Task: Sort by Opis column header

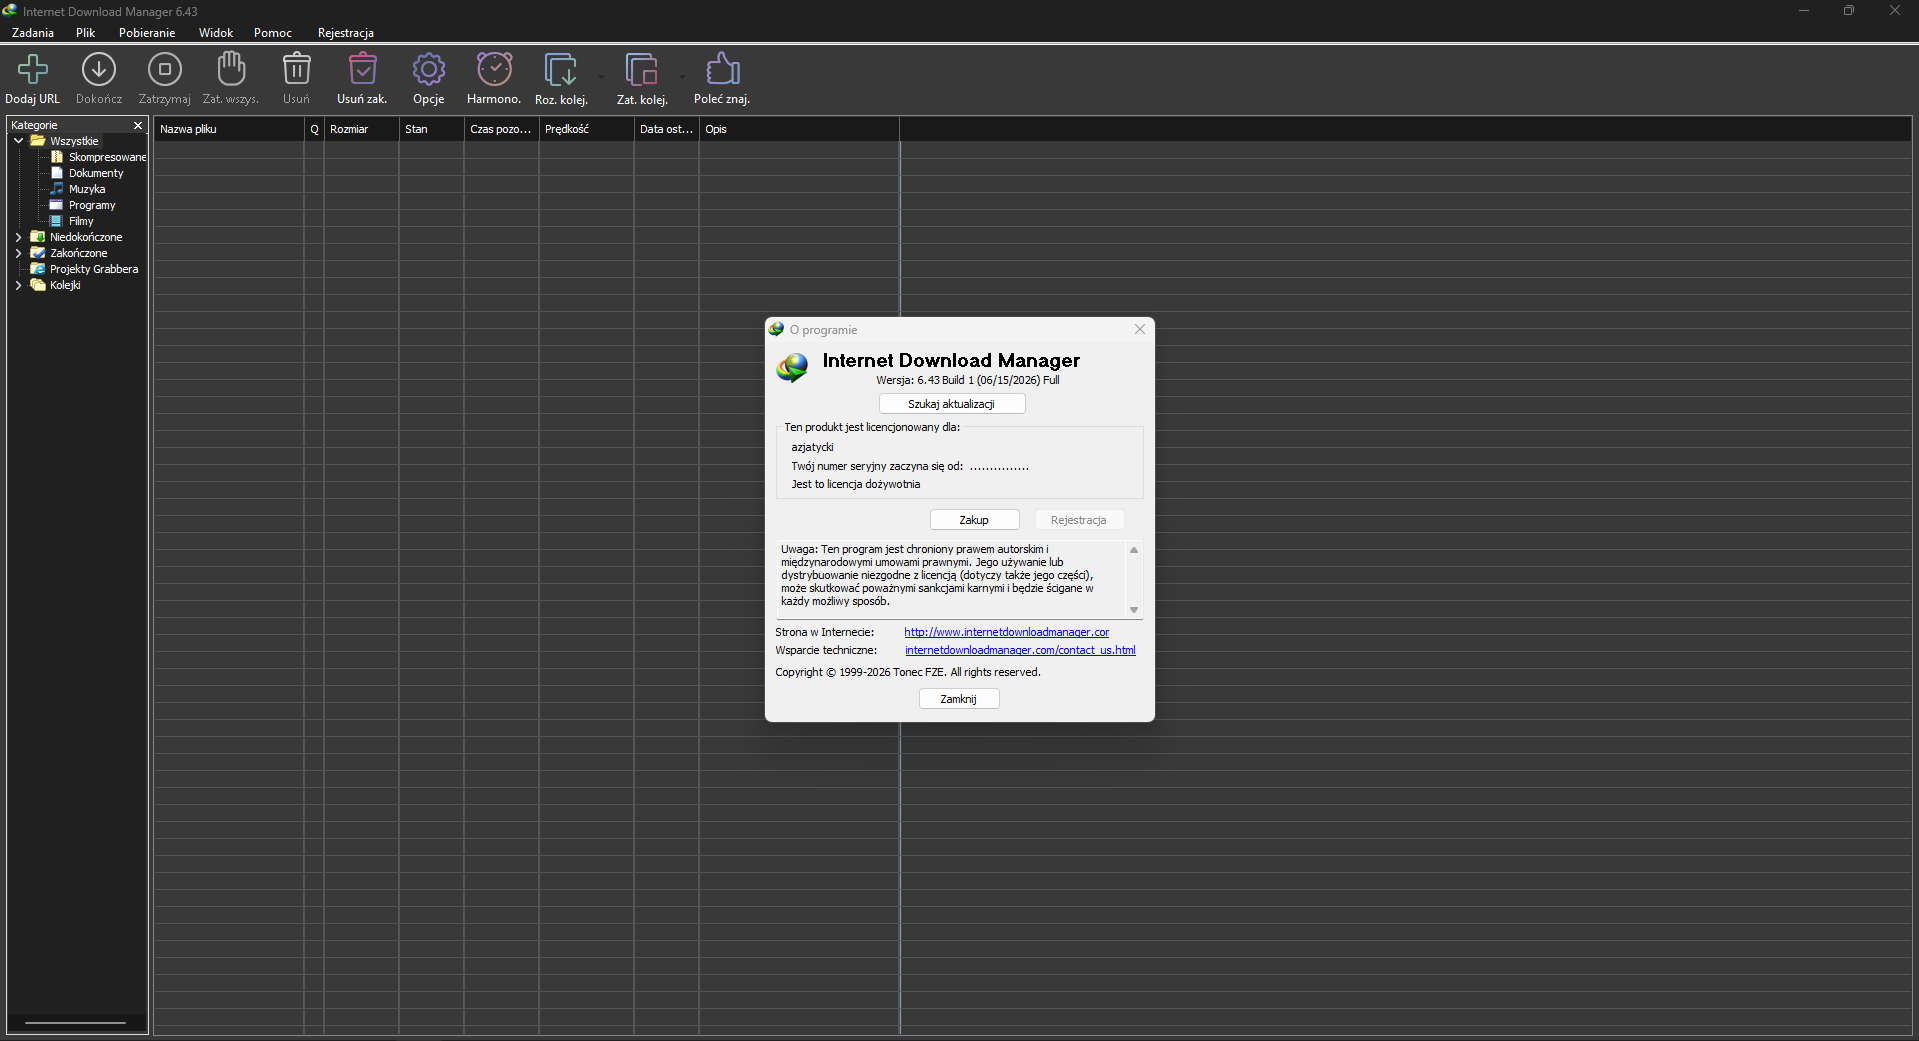Action: [799, 129]
